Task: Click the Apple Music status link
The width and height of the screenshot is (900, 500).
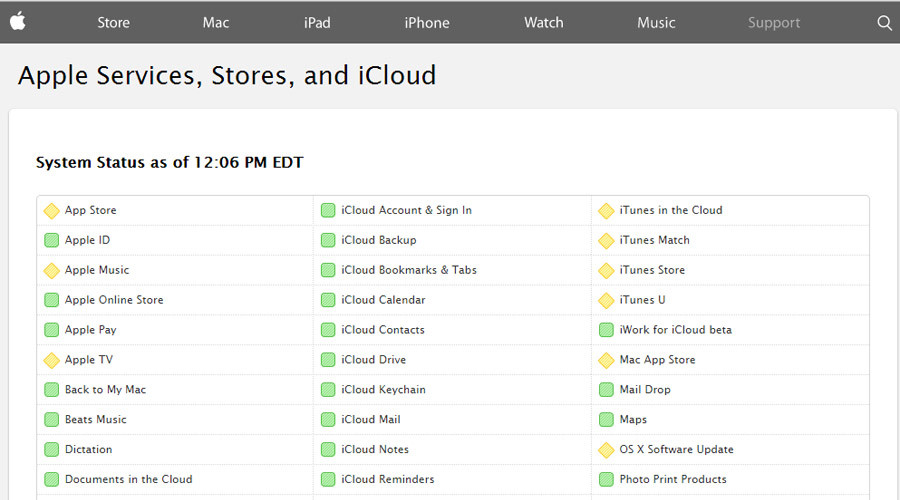Action: pos(97,270)
